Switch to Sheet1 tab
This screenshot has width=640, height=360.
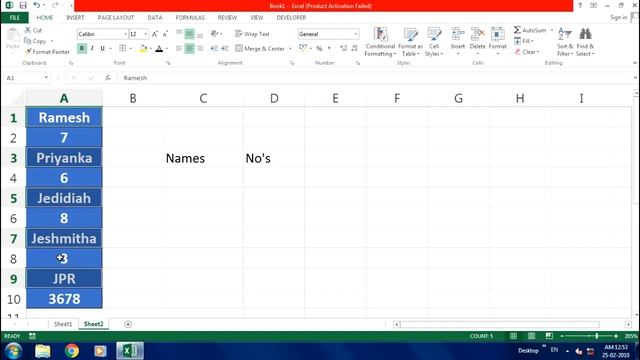coord(62,324)
